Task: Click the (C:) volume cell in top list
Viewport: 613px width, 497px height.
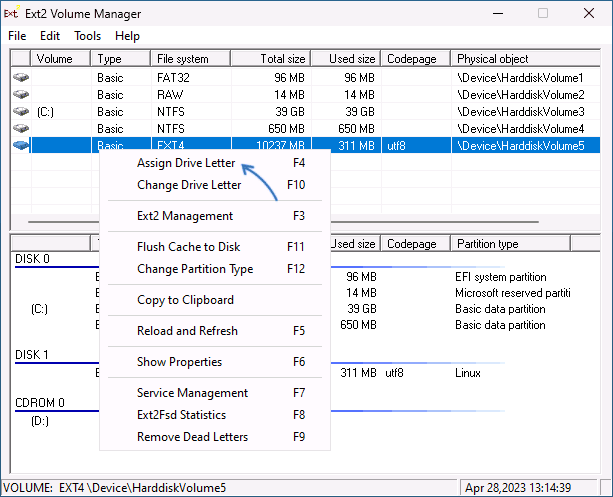Action: tap(45, 112)
